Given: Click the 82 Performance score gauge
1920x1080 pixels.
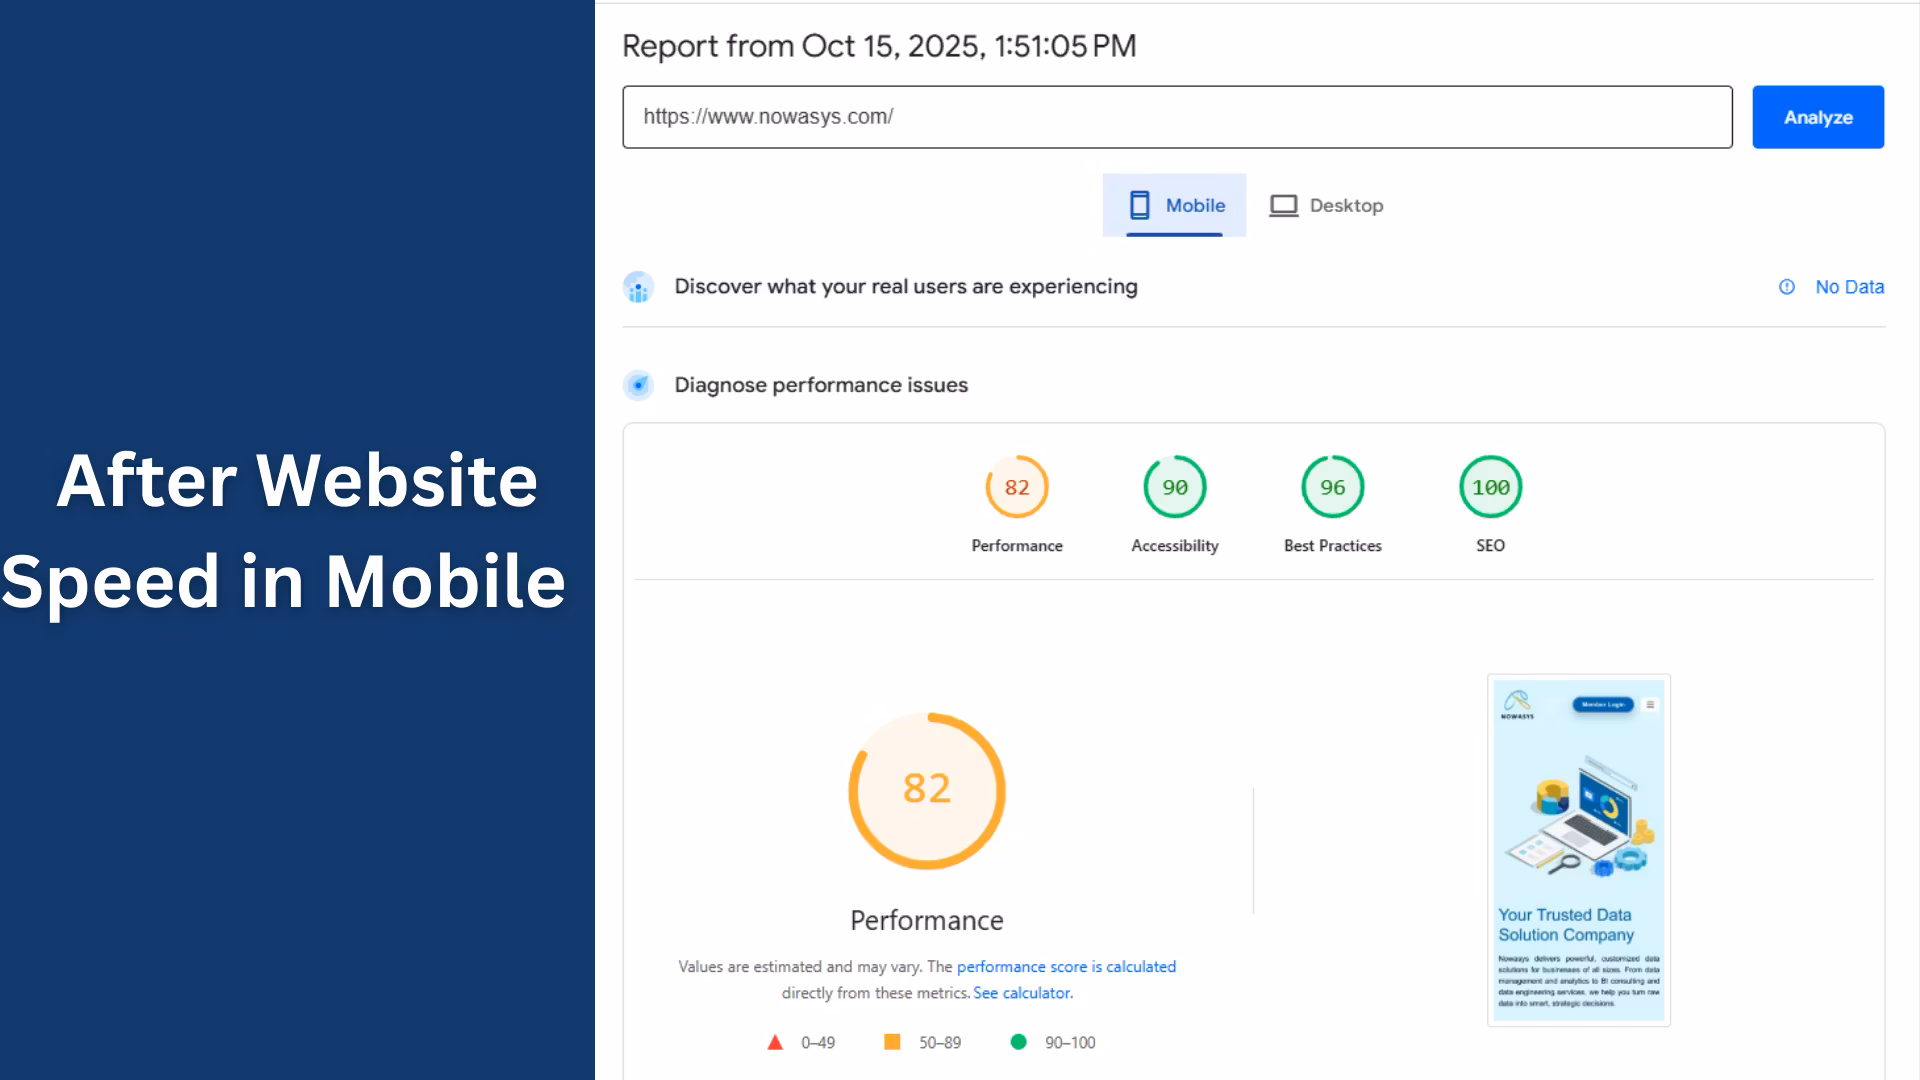Looking at the screenshot, I should [1016, 487].
